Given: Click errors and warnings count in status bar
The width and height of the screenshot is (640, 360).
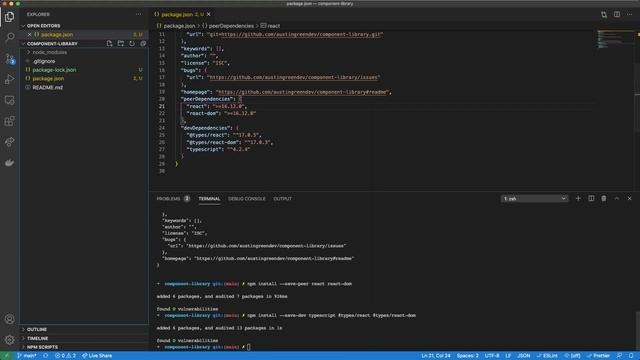Looking at the screenshot, I should click(65, 356).
